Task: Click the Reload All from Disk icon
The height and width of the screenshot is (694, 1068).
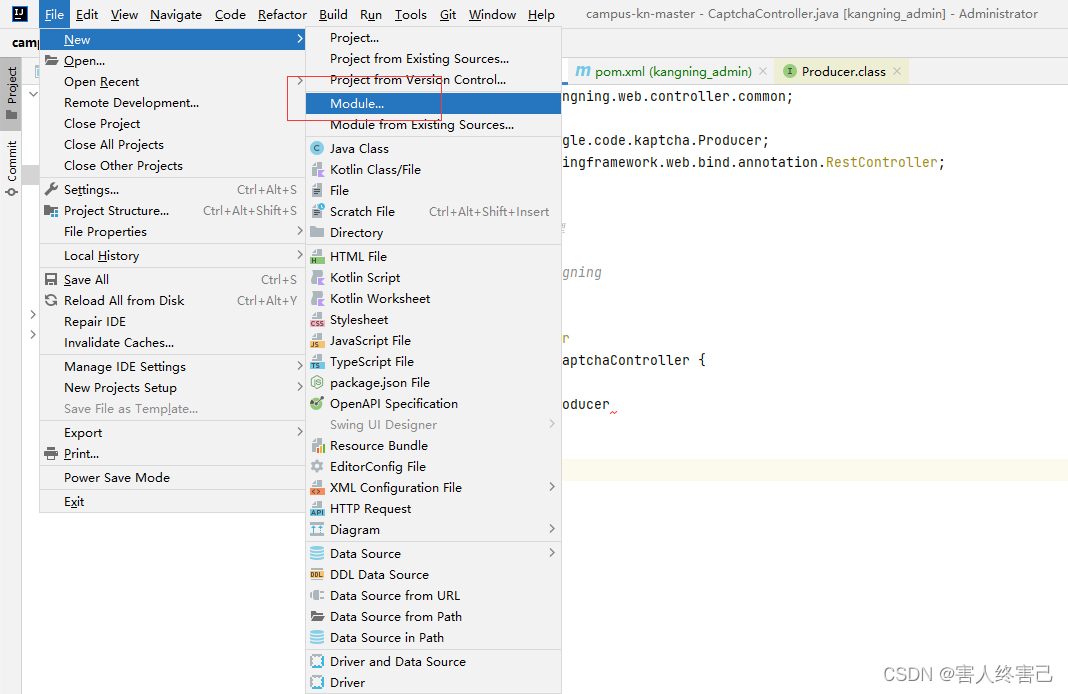Action: point(51,300)
